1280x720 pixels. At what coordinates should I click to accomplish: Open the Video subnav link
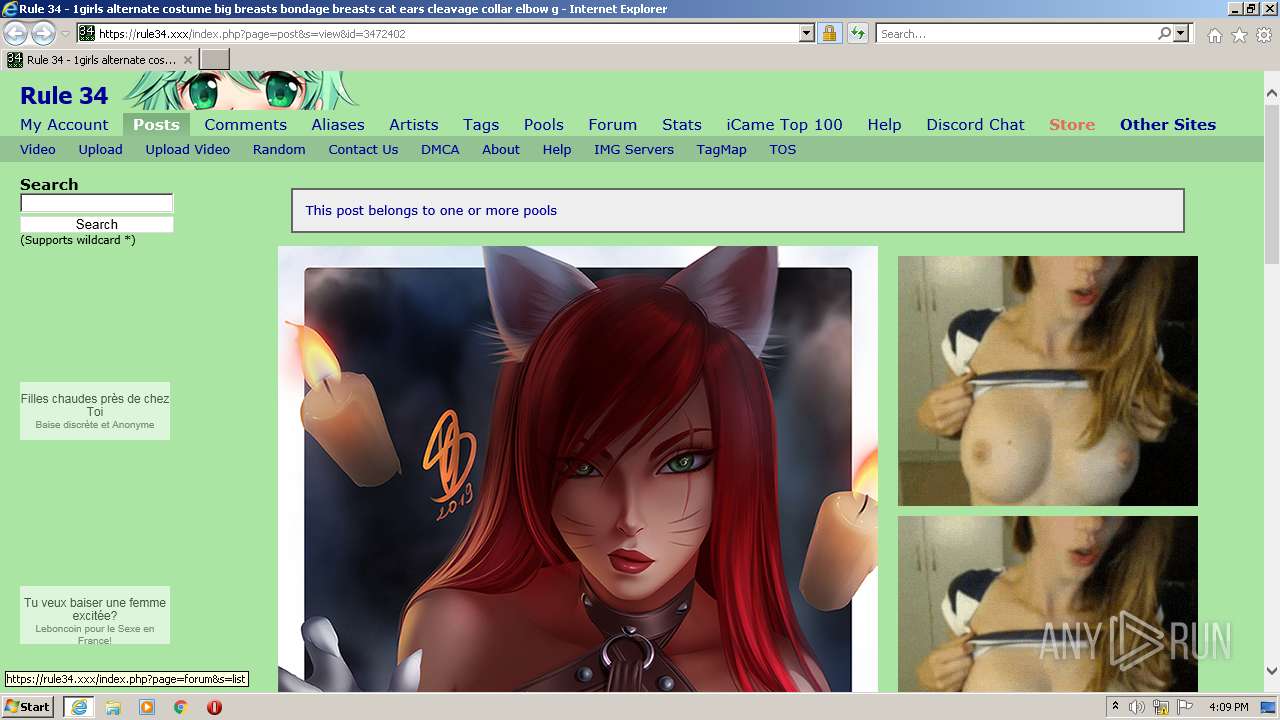pos(38,149)
